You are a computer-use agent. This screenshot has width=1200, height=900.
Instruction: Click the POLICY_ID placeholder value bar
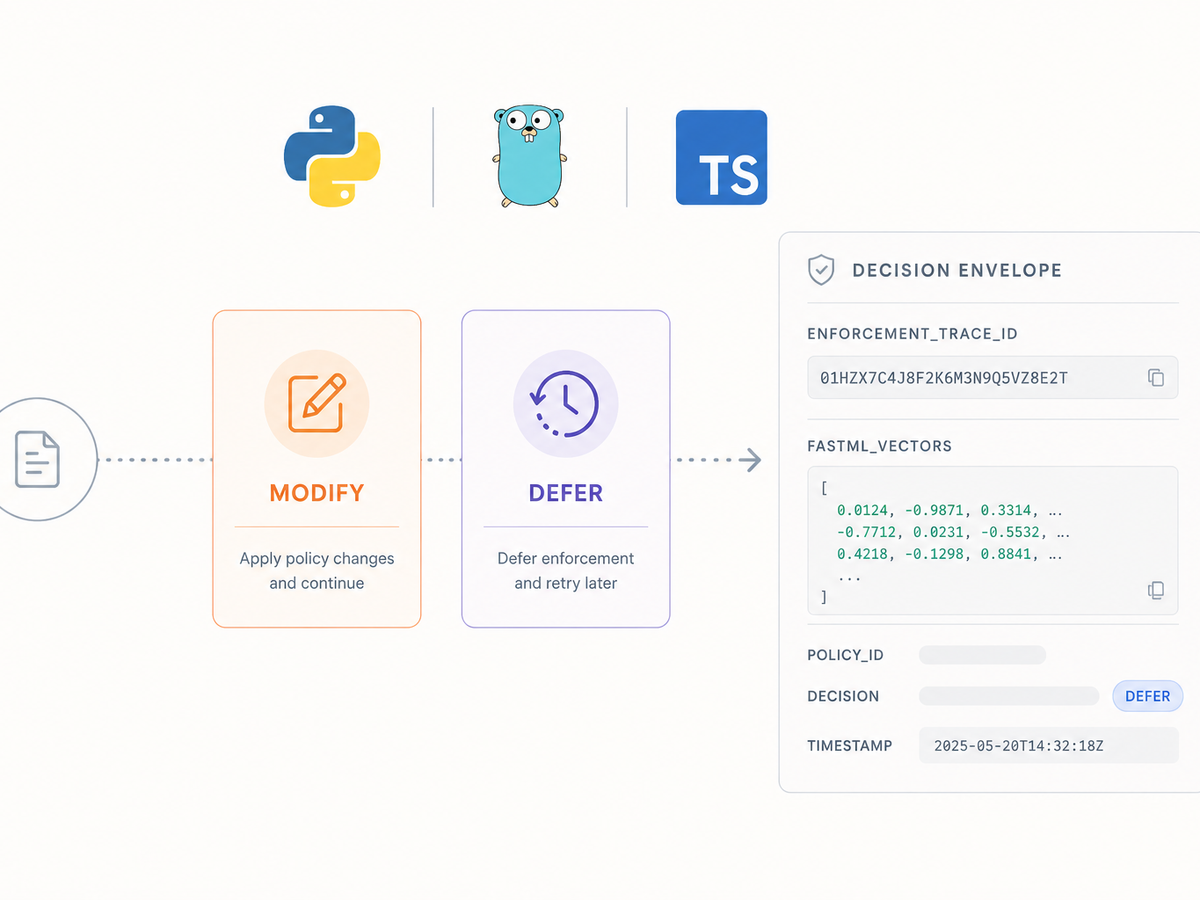point(982,655)
